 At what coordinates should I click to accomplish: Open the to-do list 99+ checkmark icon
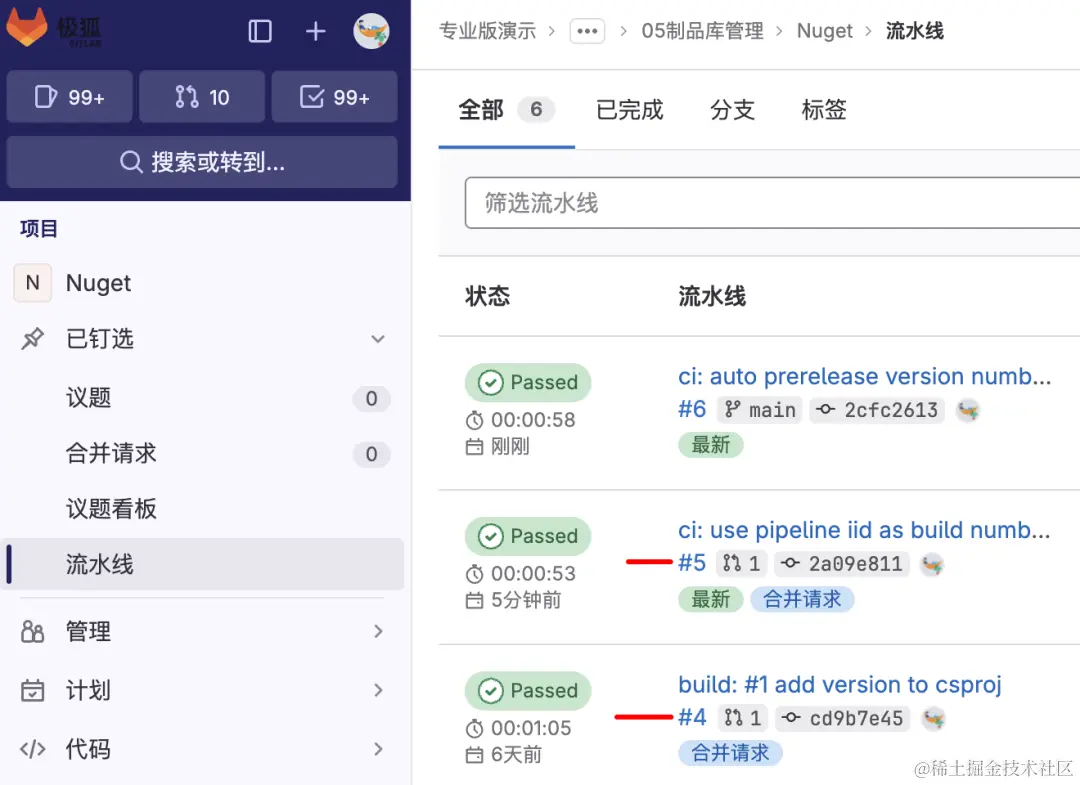334,96
